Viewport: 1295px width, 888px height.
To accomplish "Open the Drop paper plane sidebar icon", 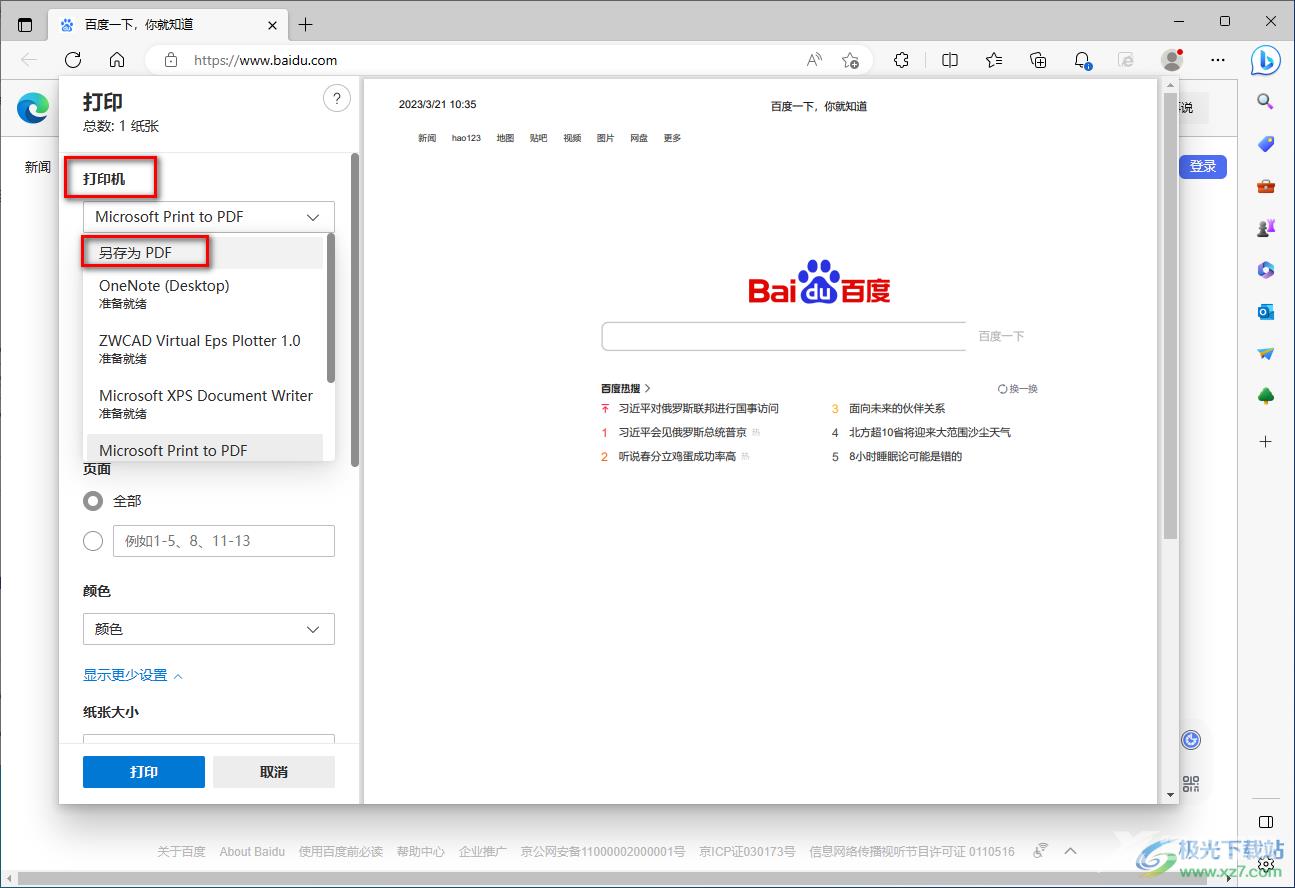I will [1265, 354].
